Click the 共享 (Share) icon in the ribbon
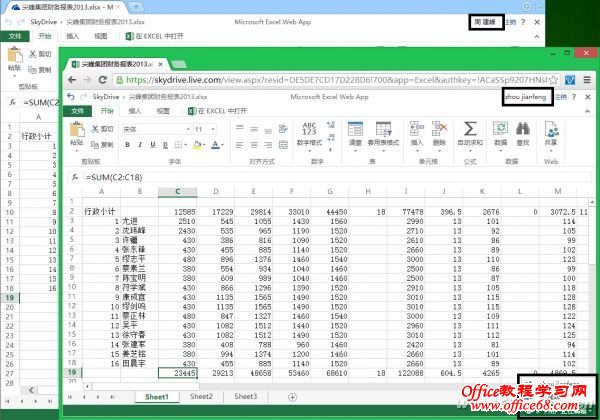The image size is (600, 420). click(550, 133)
